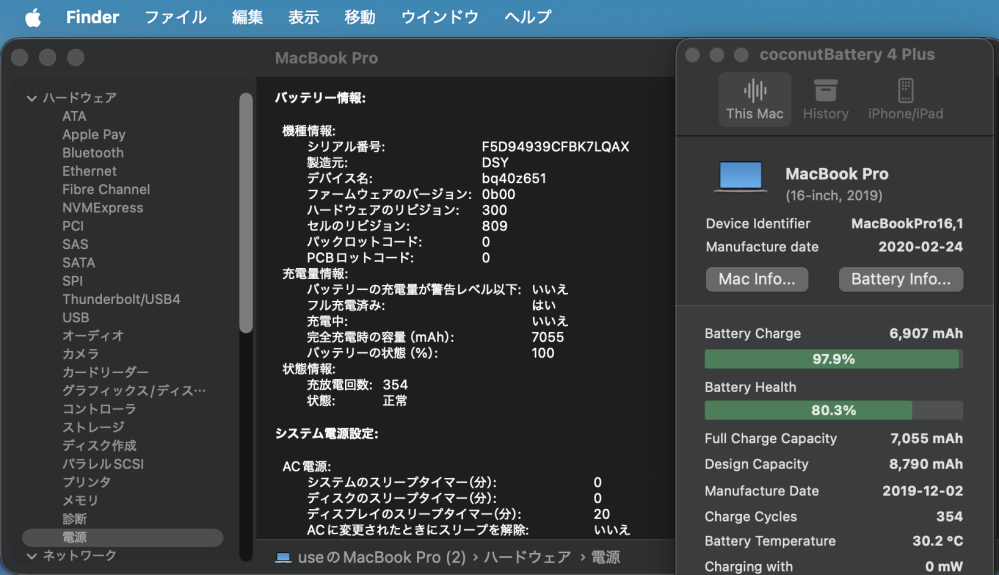The height and width of the screenshot is (575, 999).
Task: Select SAS in the sidebar
Action: coord(75,245)
